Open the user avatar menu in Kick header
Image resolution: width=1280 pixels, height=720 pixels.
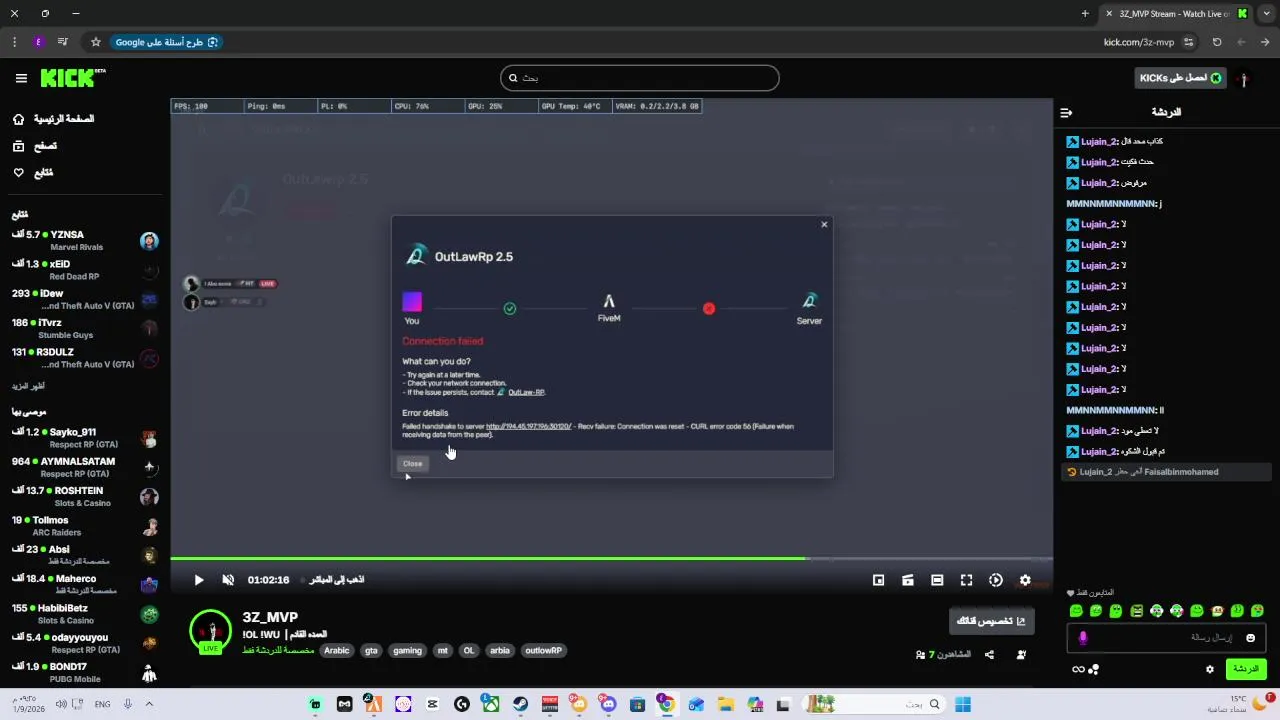(1243, 78)
